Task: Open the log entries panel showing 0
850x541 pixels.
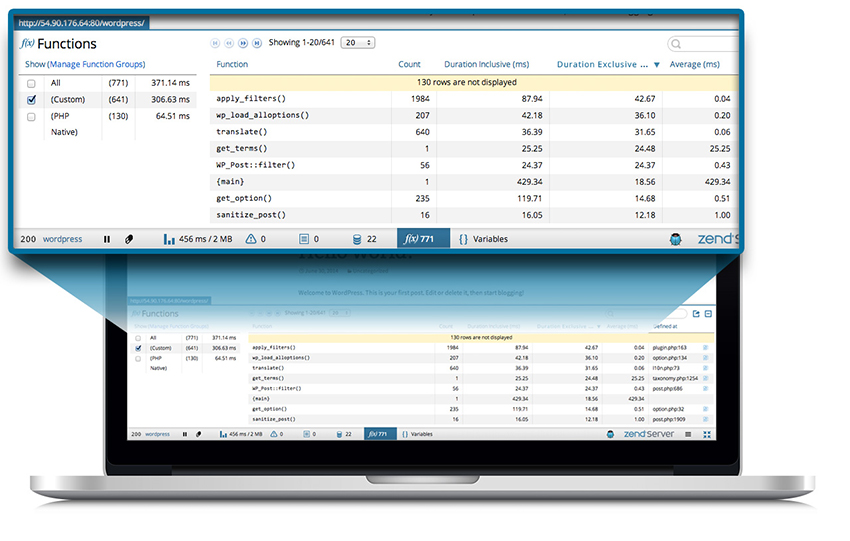Action: [x=309, y=240]
